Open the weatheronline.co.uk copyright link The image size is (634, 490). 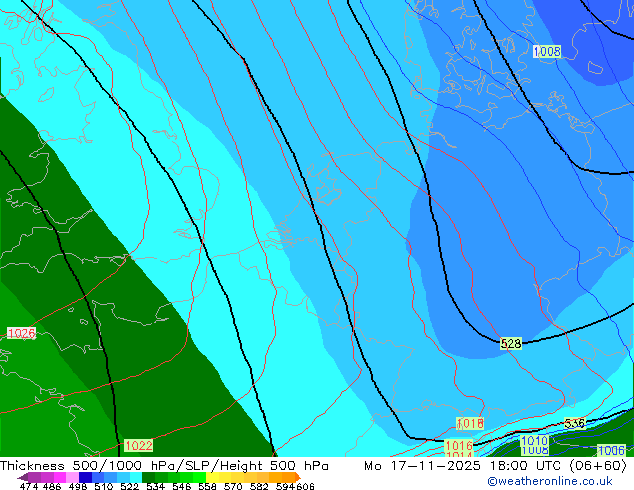tap(550, 481)
